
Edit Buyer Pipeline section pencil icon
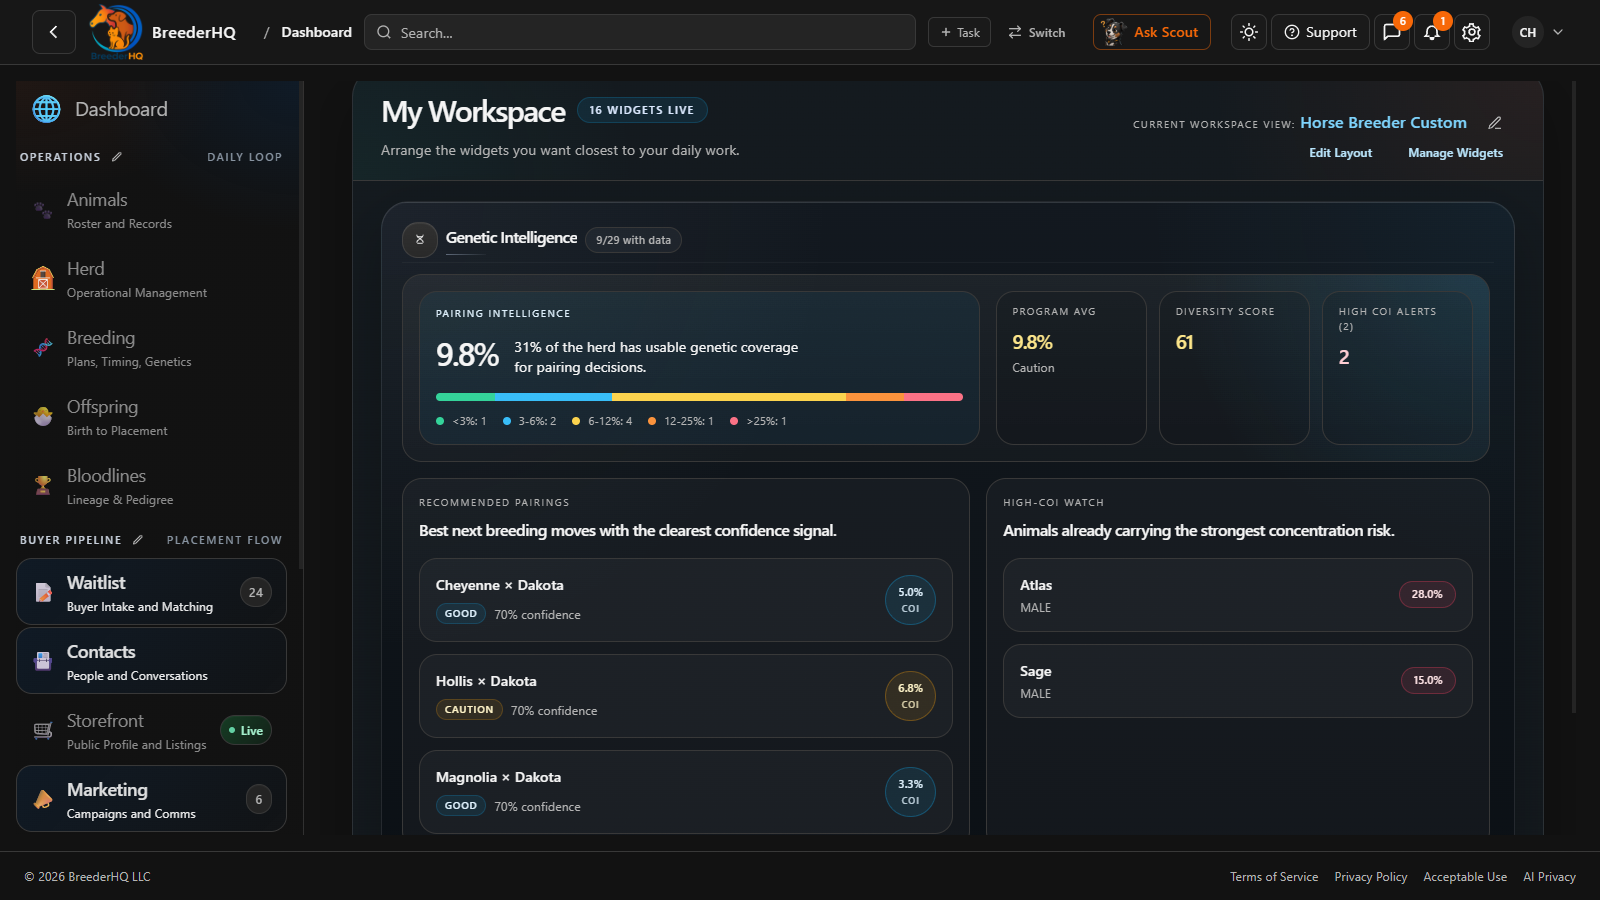tap(138, 540)
